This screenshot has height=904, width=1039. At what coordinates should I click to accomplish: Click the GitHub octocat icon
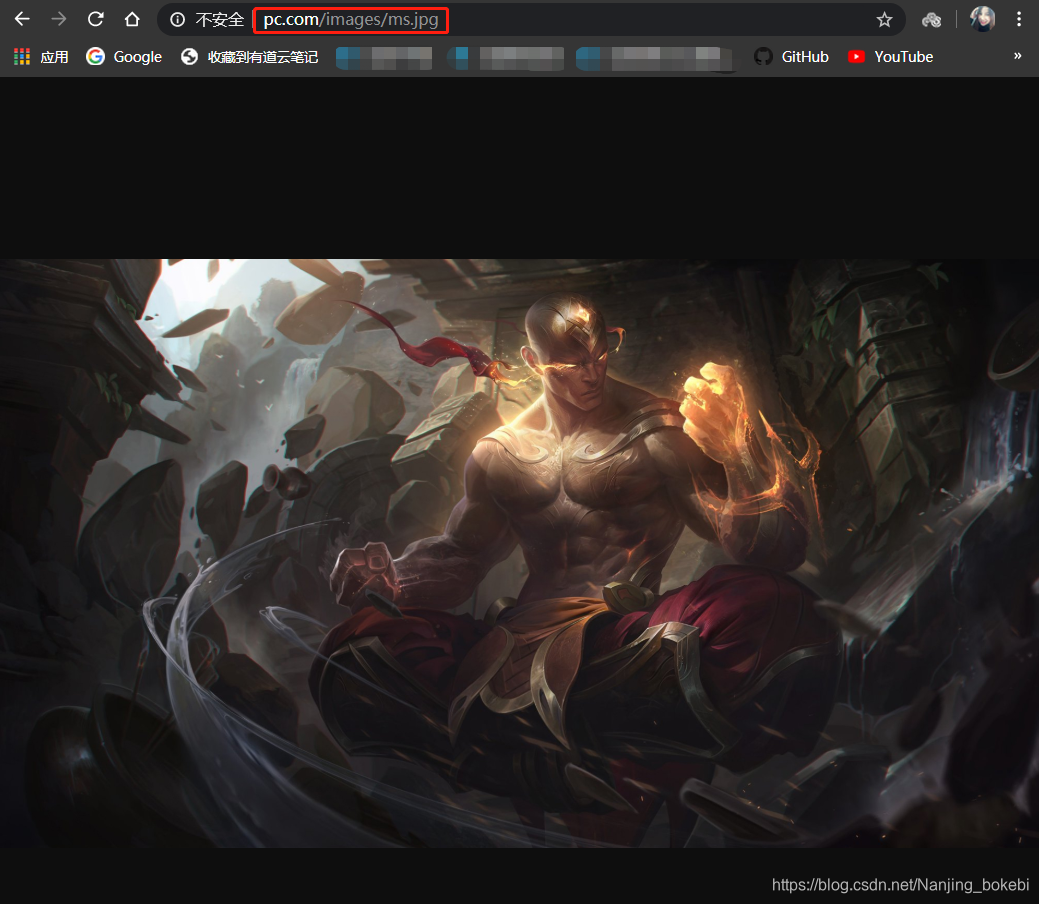[763, 57]
